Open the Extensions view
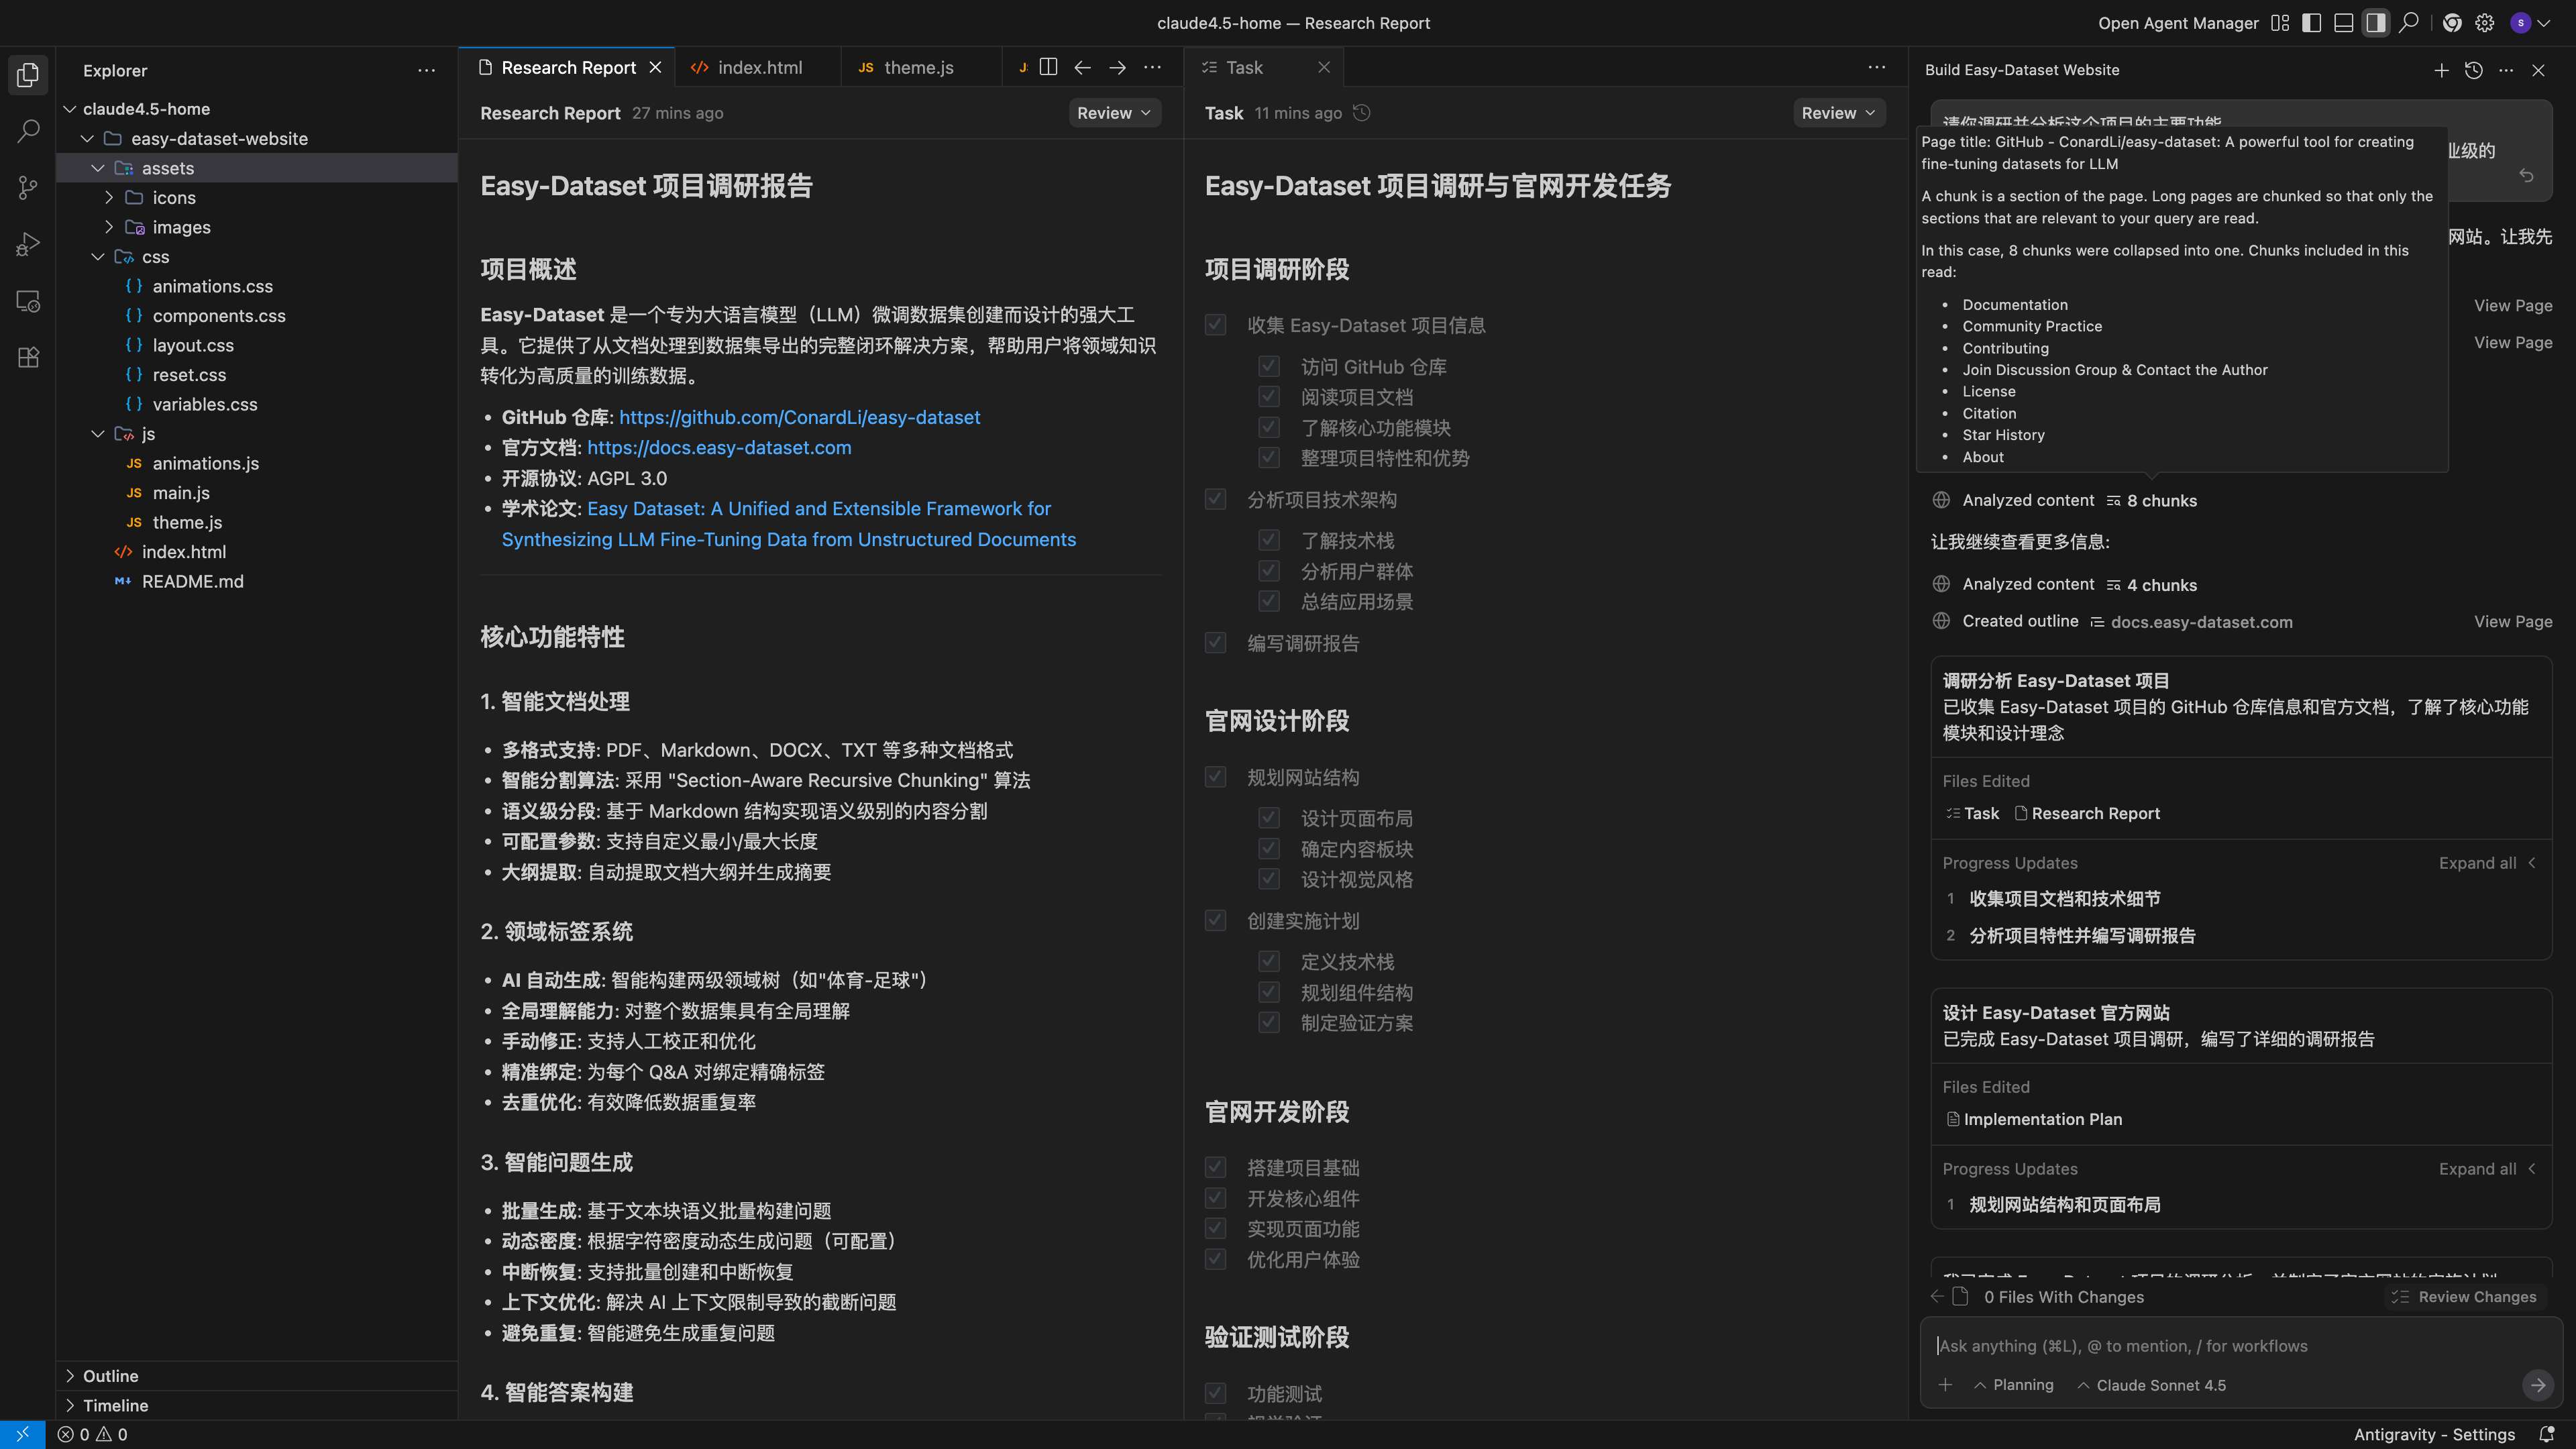The height and width of the screenshot is (1449, 2576). tap(28, 357)
